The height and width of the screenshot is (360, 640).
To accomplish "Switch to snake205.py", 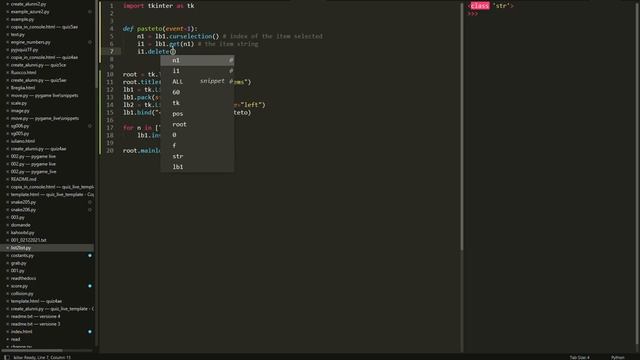I will click(23, 202).
